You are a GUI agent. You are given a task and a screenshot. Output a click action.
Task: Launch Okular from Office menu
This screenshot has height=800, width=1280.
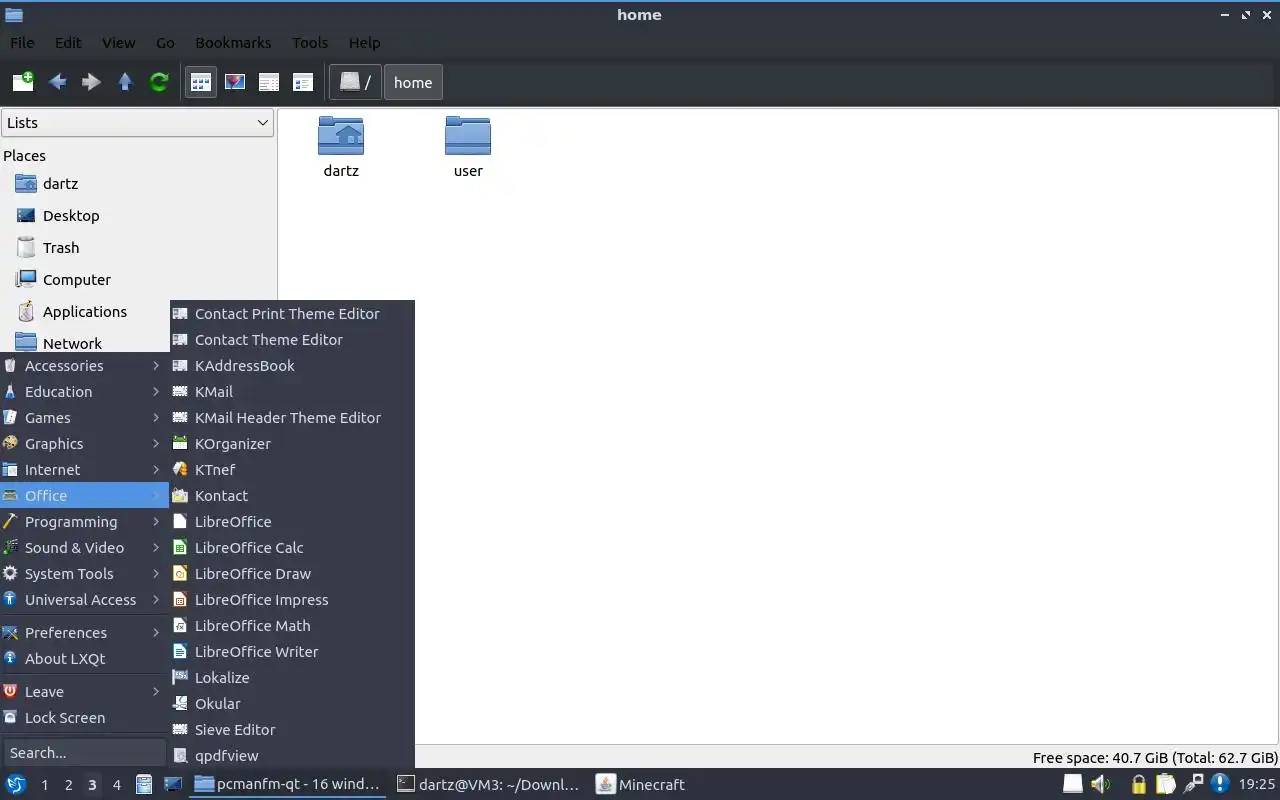point(292,704)
